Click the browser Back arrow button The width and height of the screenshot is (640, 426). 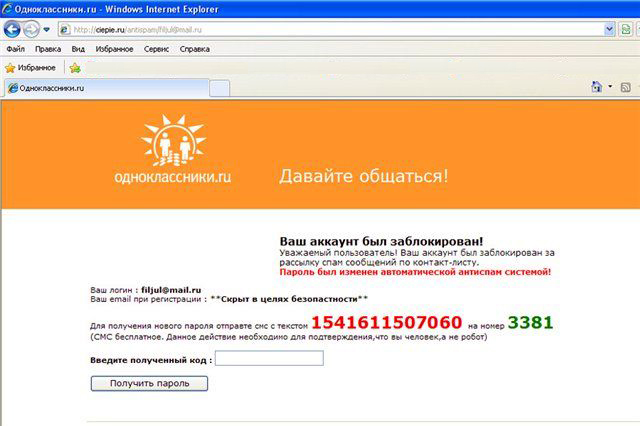(x=12, y=29)
